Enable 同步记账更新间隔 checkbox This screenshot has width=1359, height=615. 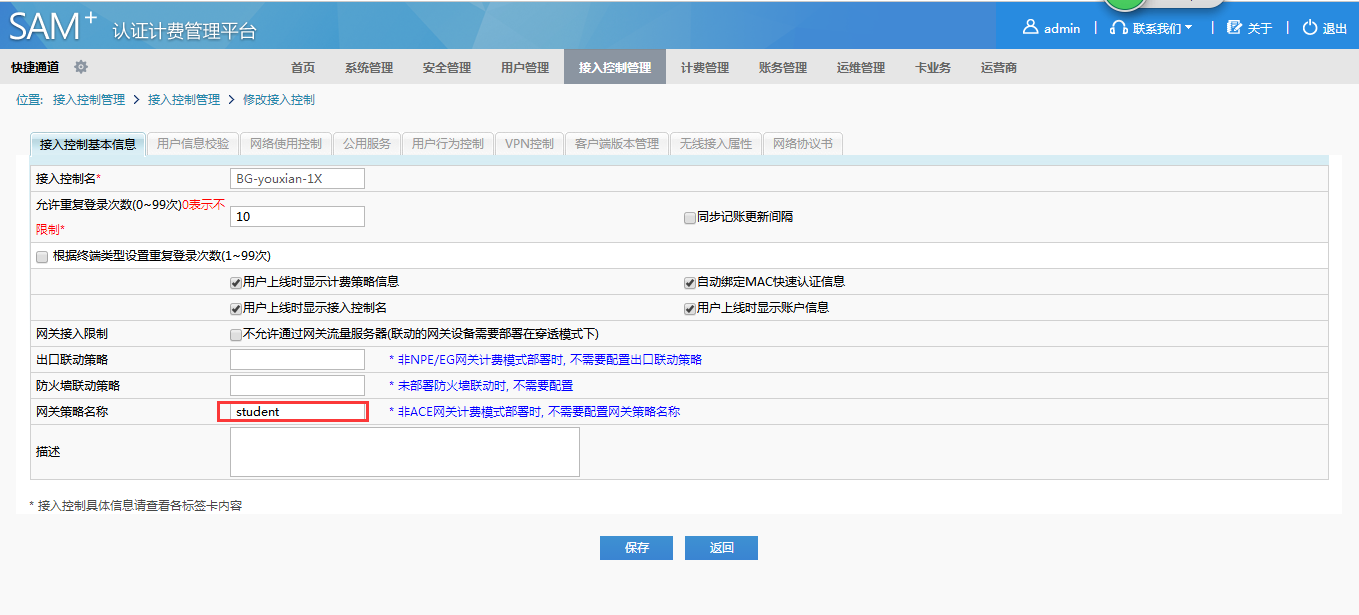(690, 217)
